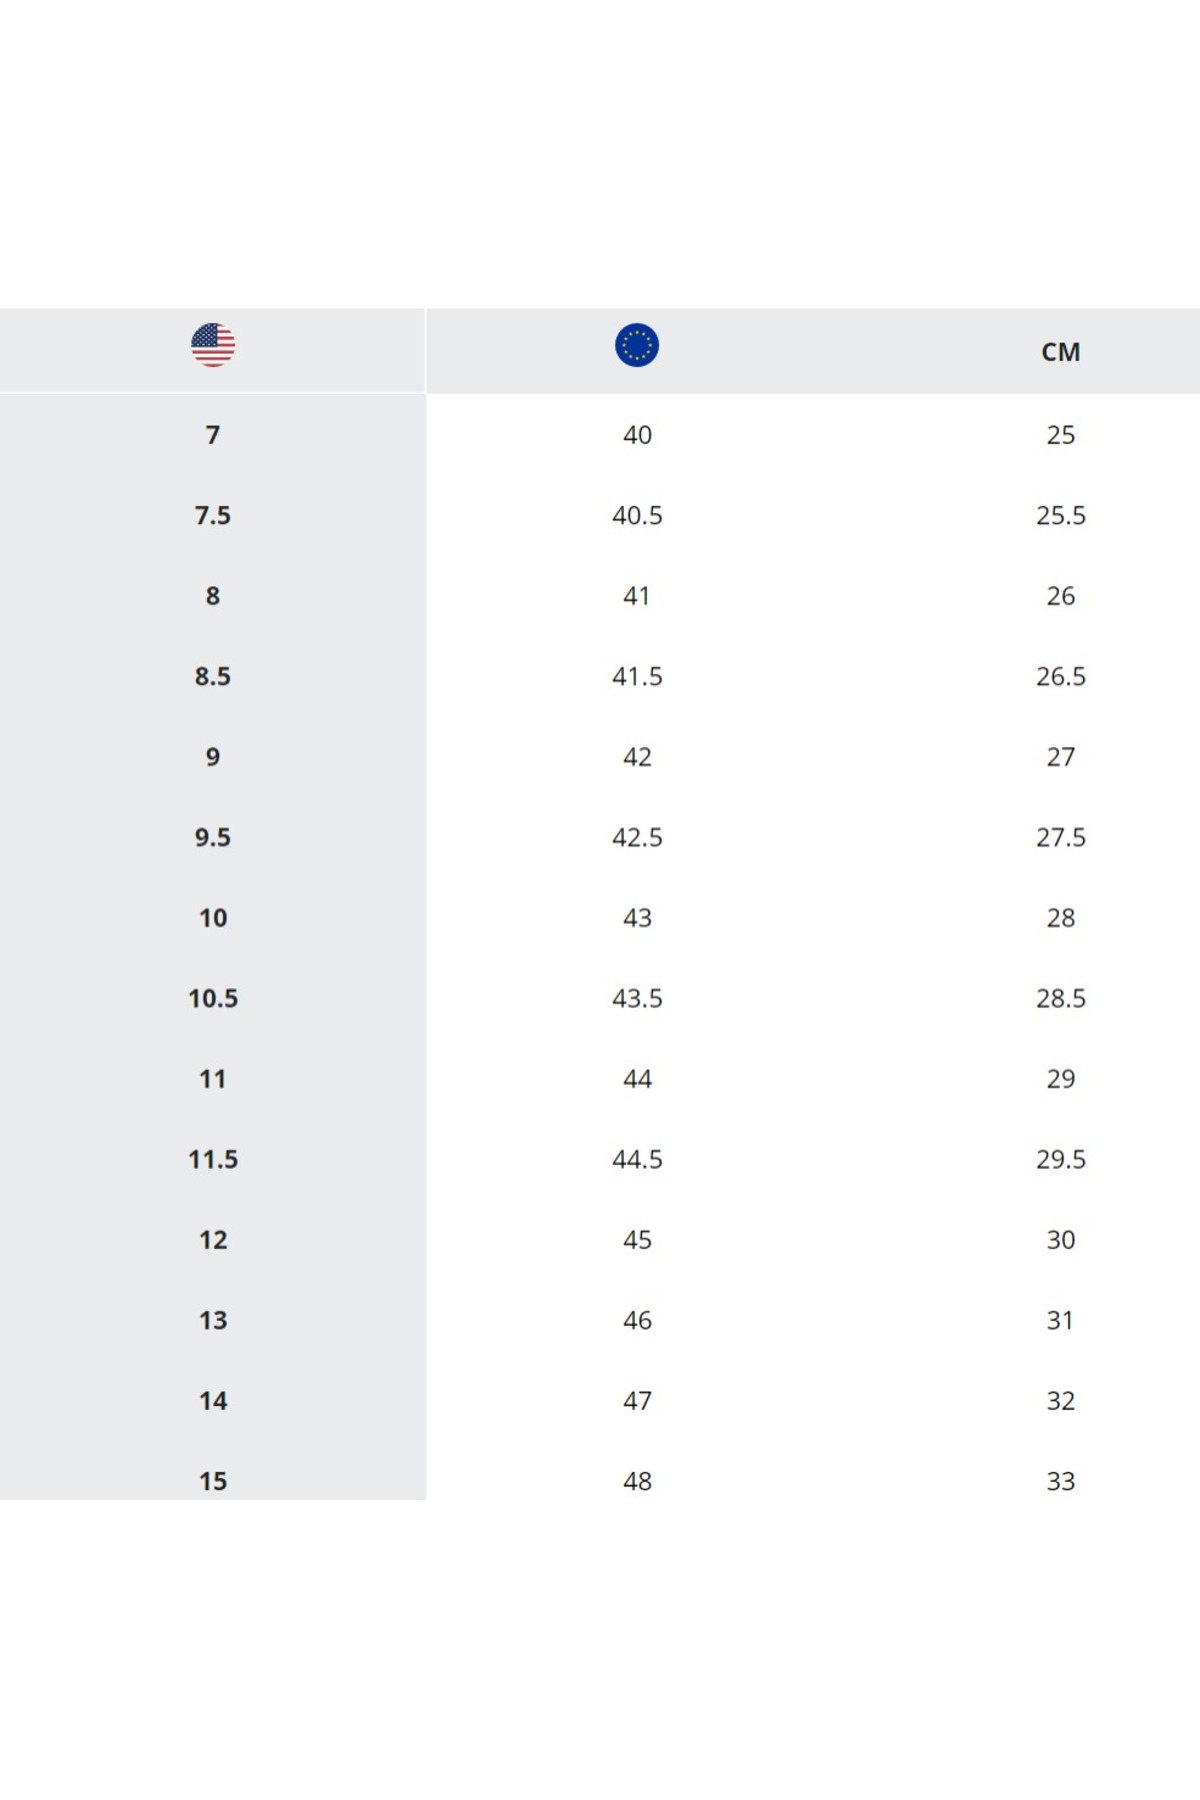Viewport: 1200px width, 1800px height.
Task: Click the 28.5 centimeter value
Action: [x=1060, y=998]
